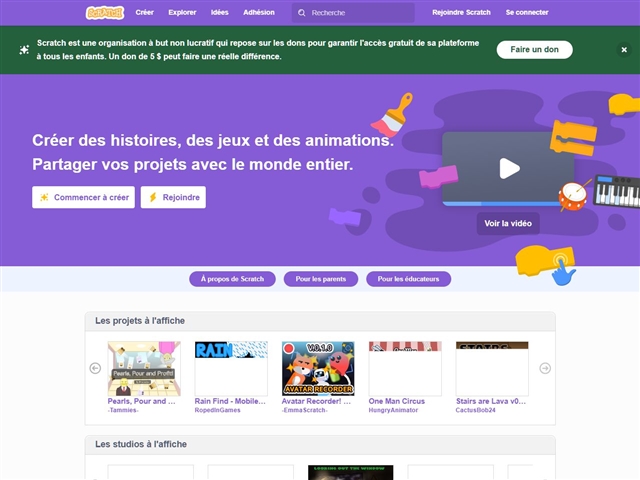Go to previous featured projects
640x480 pixels.
tap(95, 368)
